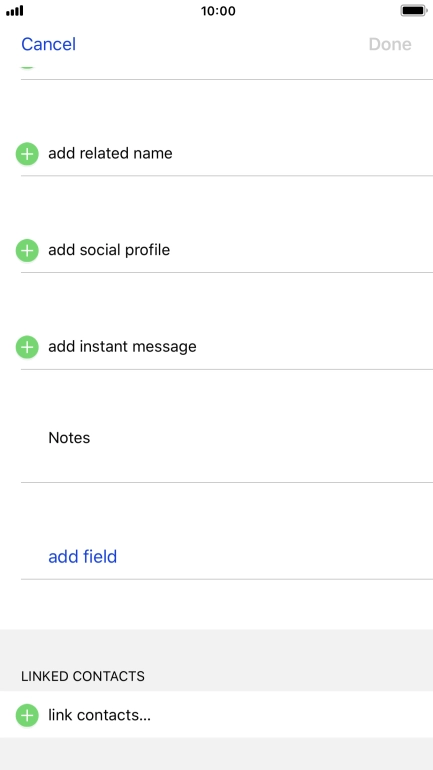Choose the link contacts... row text
Image resolution: width=433 pixels, height=770 pixels.
[99, 715]
